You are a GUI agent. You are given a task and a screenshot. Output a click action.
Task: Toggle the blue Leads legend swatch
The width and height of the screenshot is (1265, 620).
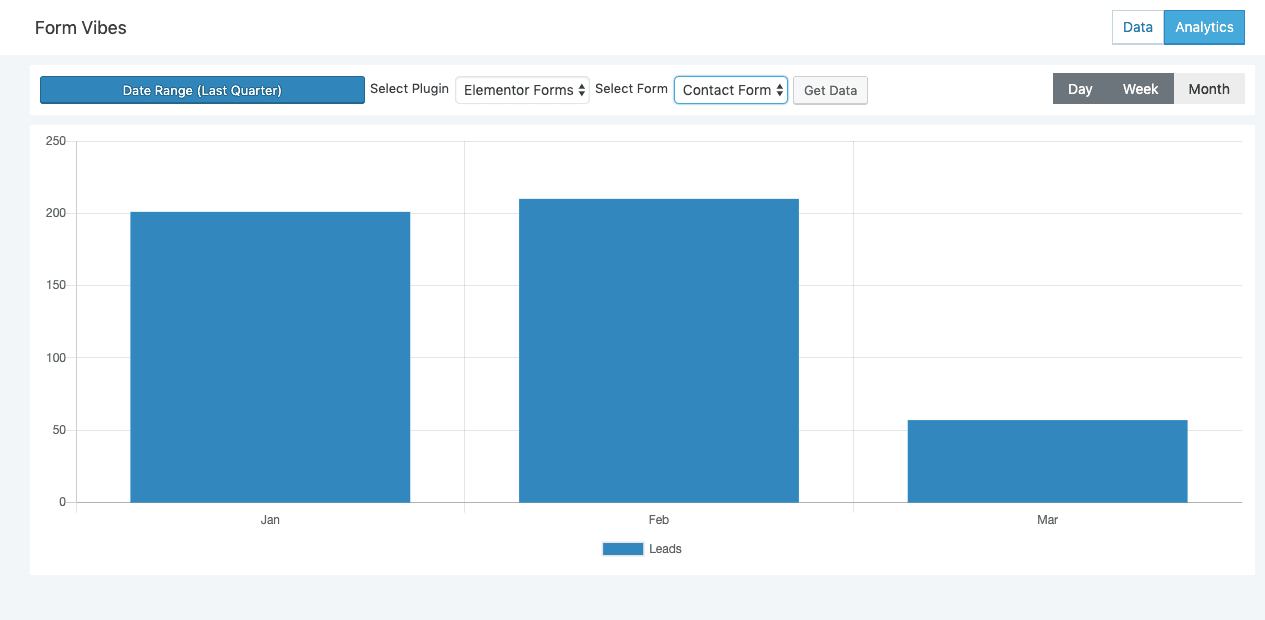tap(622, 549)
